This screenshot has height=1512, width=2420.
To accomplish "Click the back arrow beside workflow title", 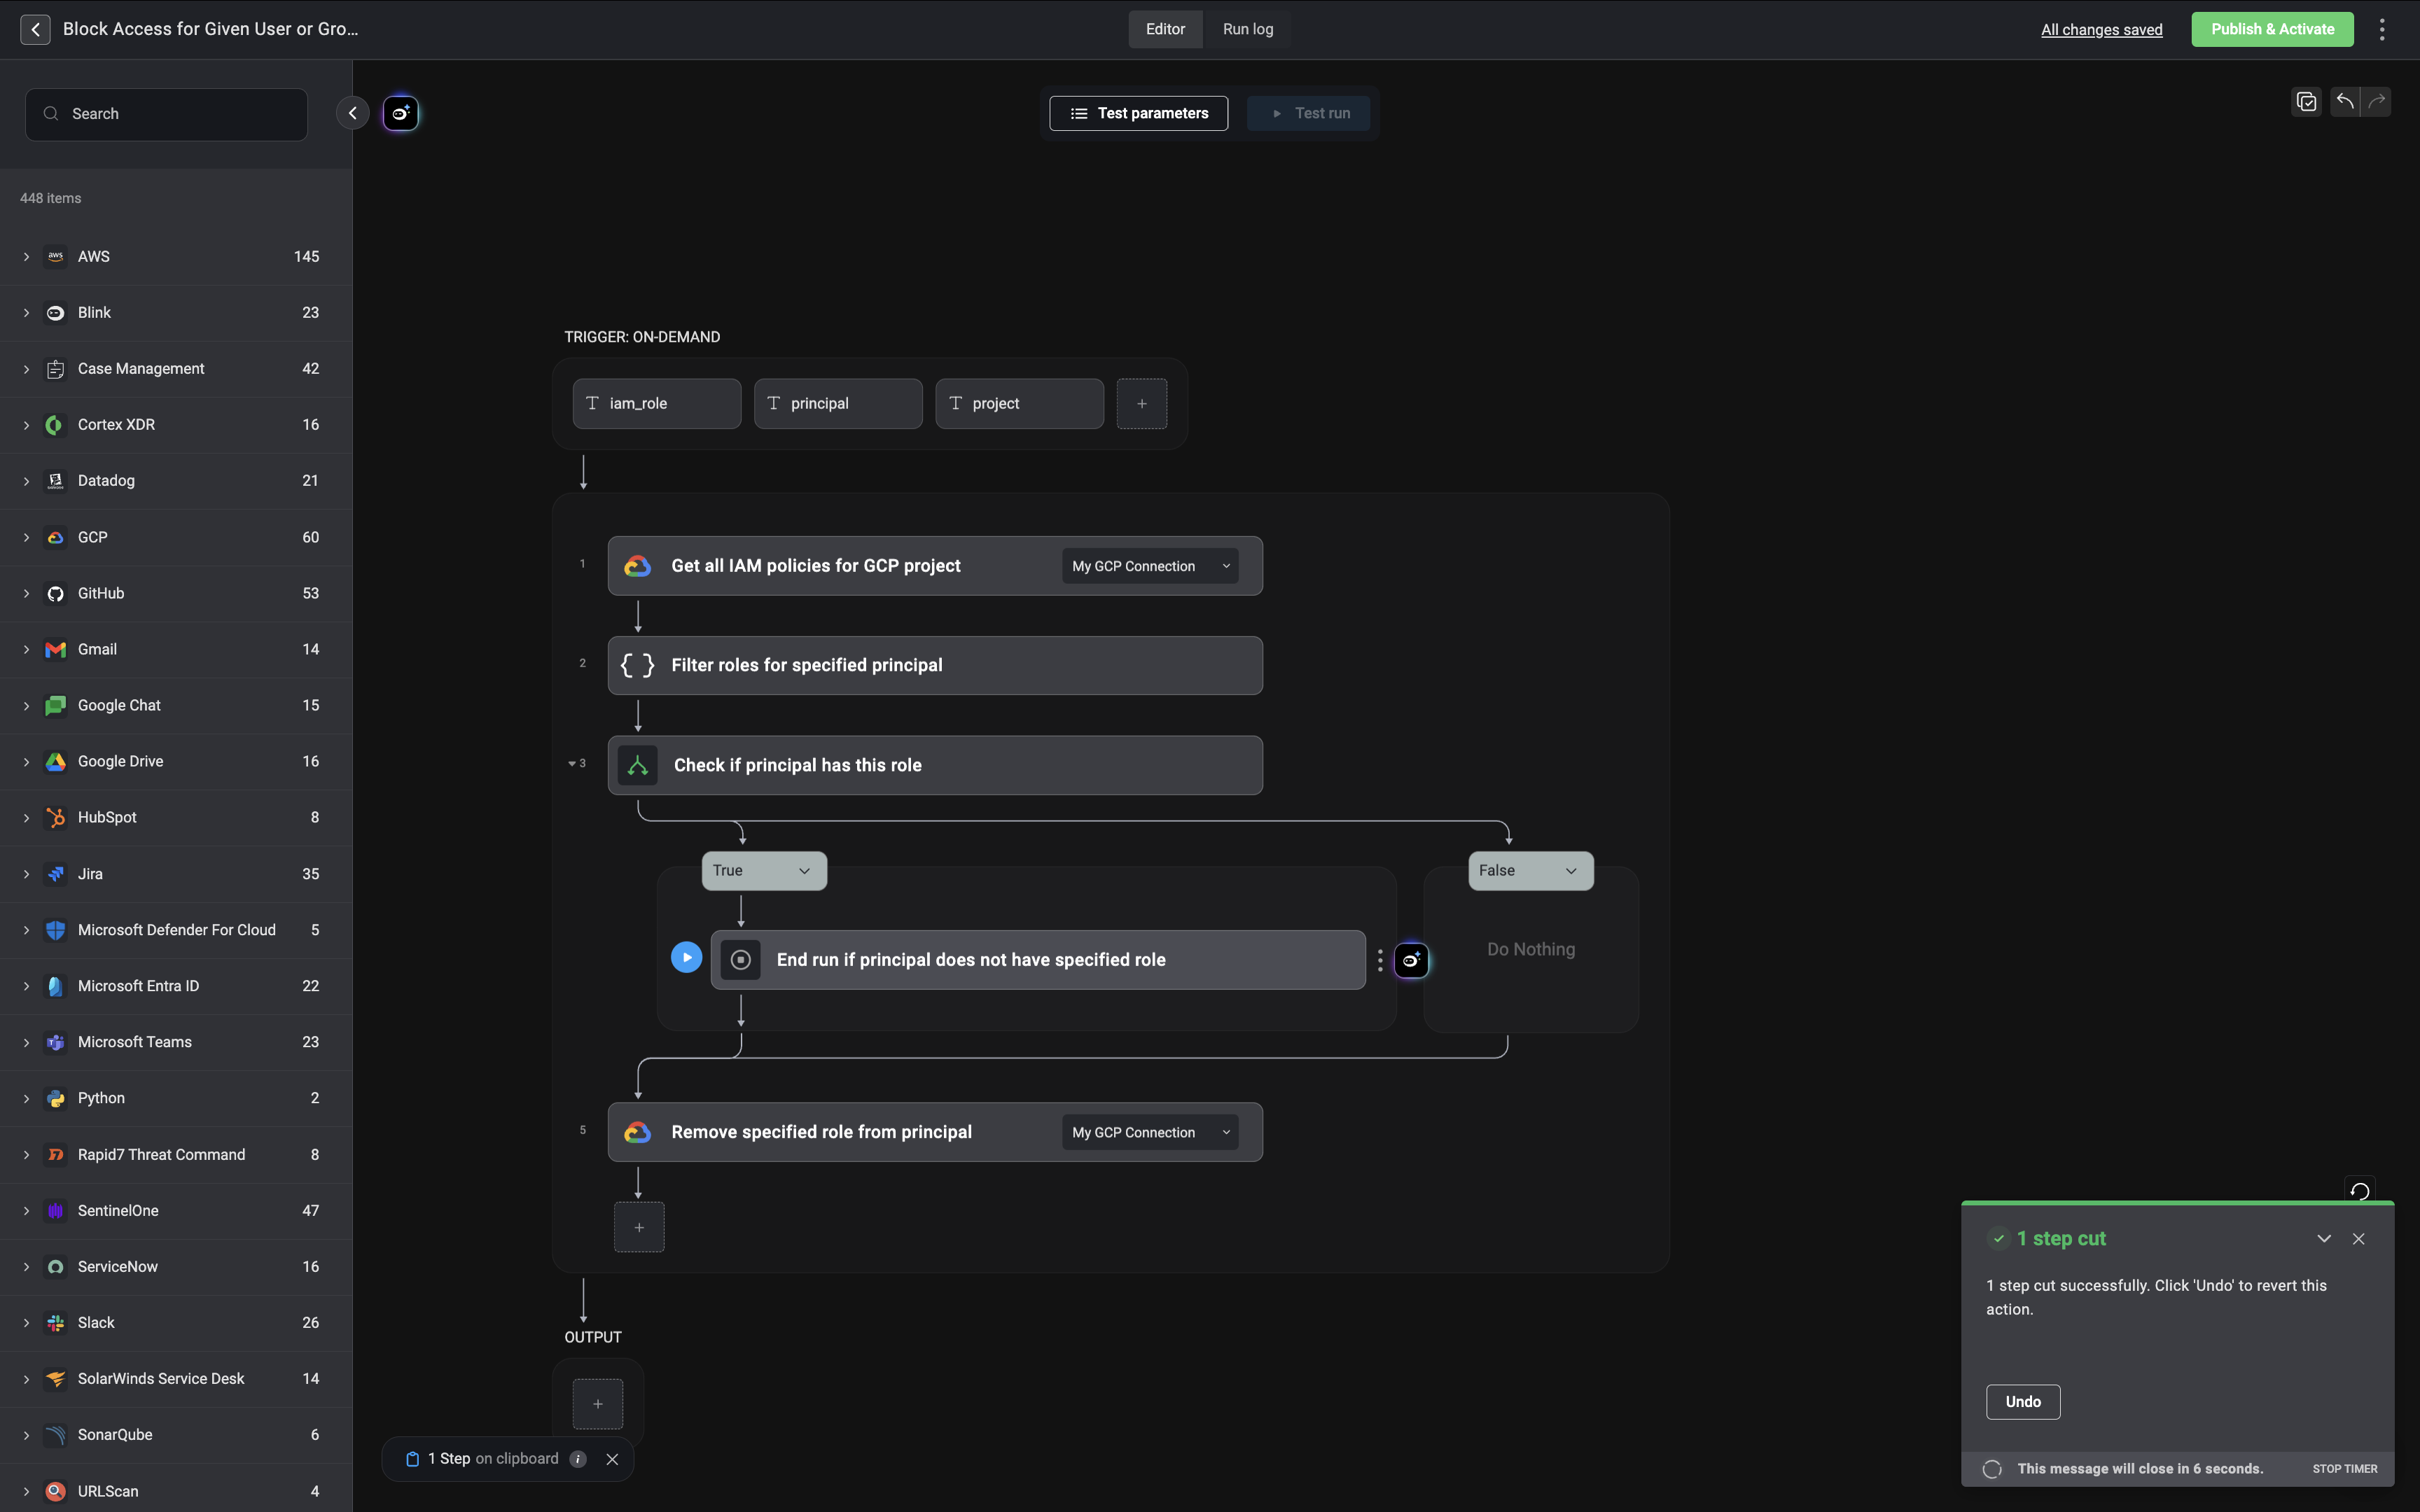I will coord(36,29).
